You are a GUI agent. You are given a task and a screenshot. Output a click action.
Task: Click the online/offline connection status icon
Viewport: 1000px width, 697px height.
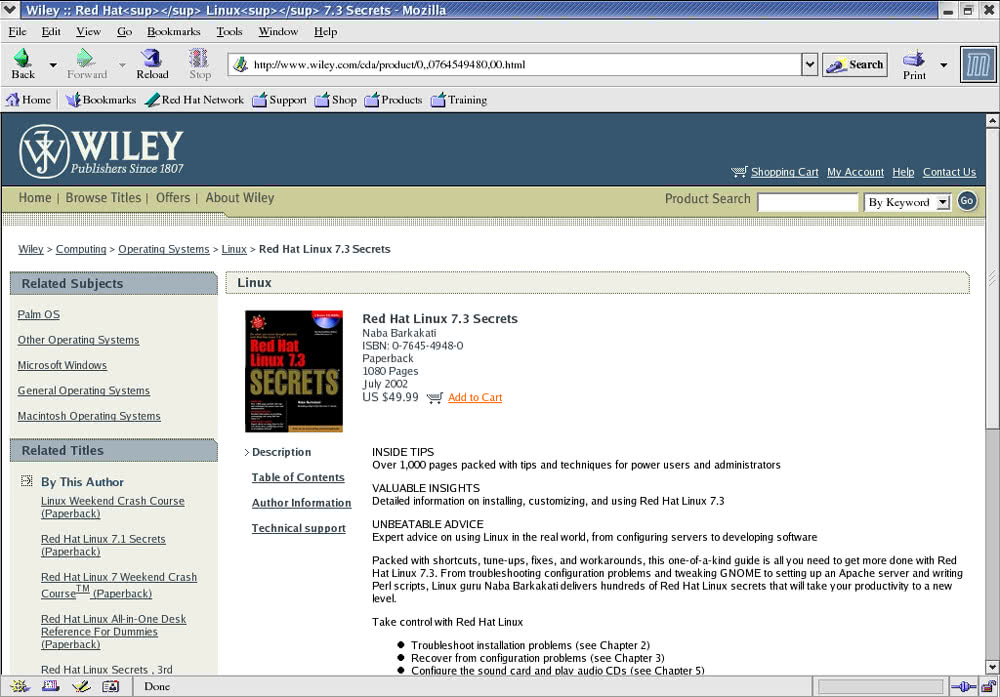tap(963, 687)
